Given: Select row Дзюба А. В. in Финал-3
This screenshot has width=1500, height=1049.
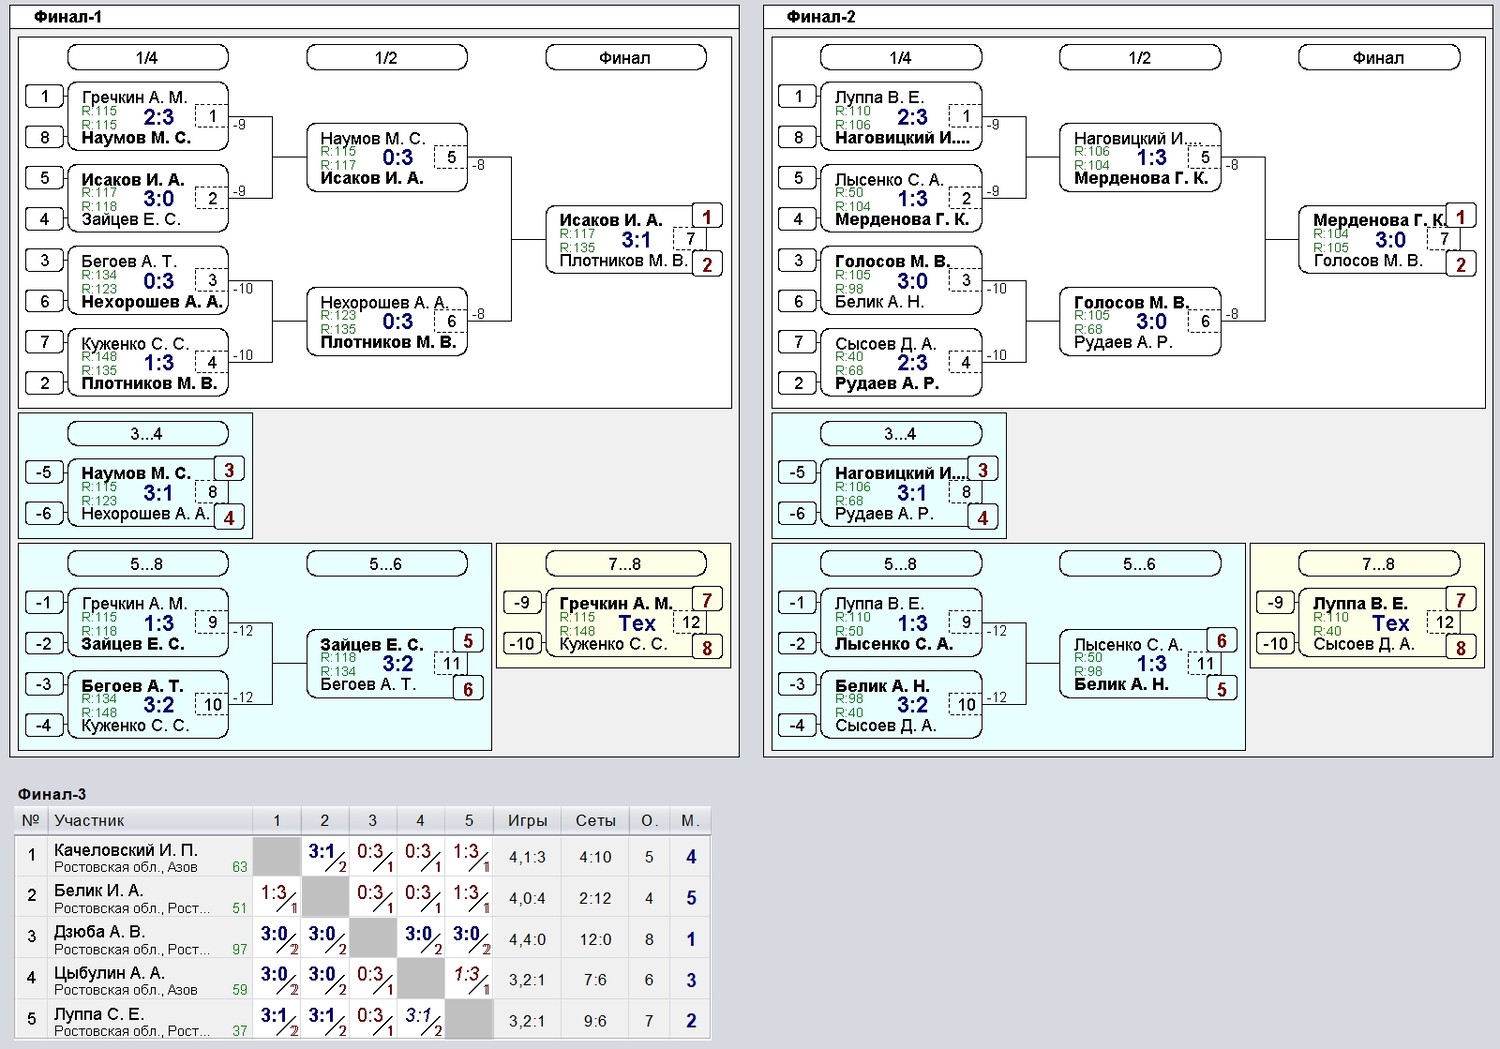Looking at the screenshot, I should click(363, 938).
